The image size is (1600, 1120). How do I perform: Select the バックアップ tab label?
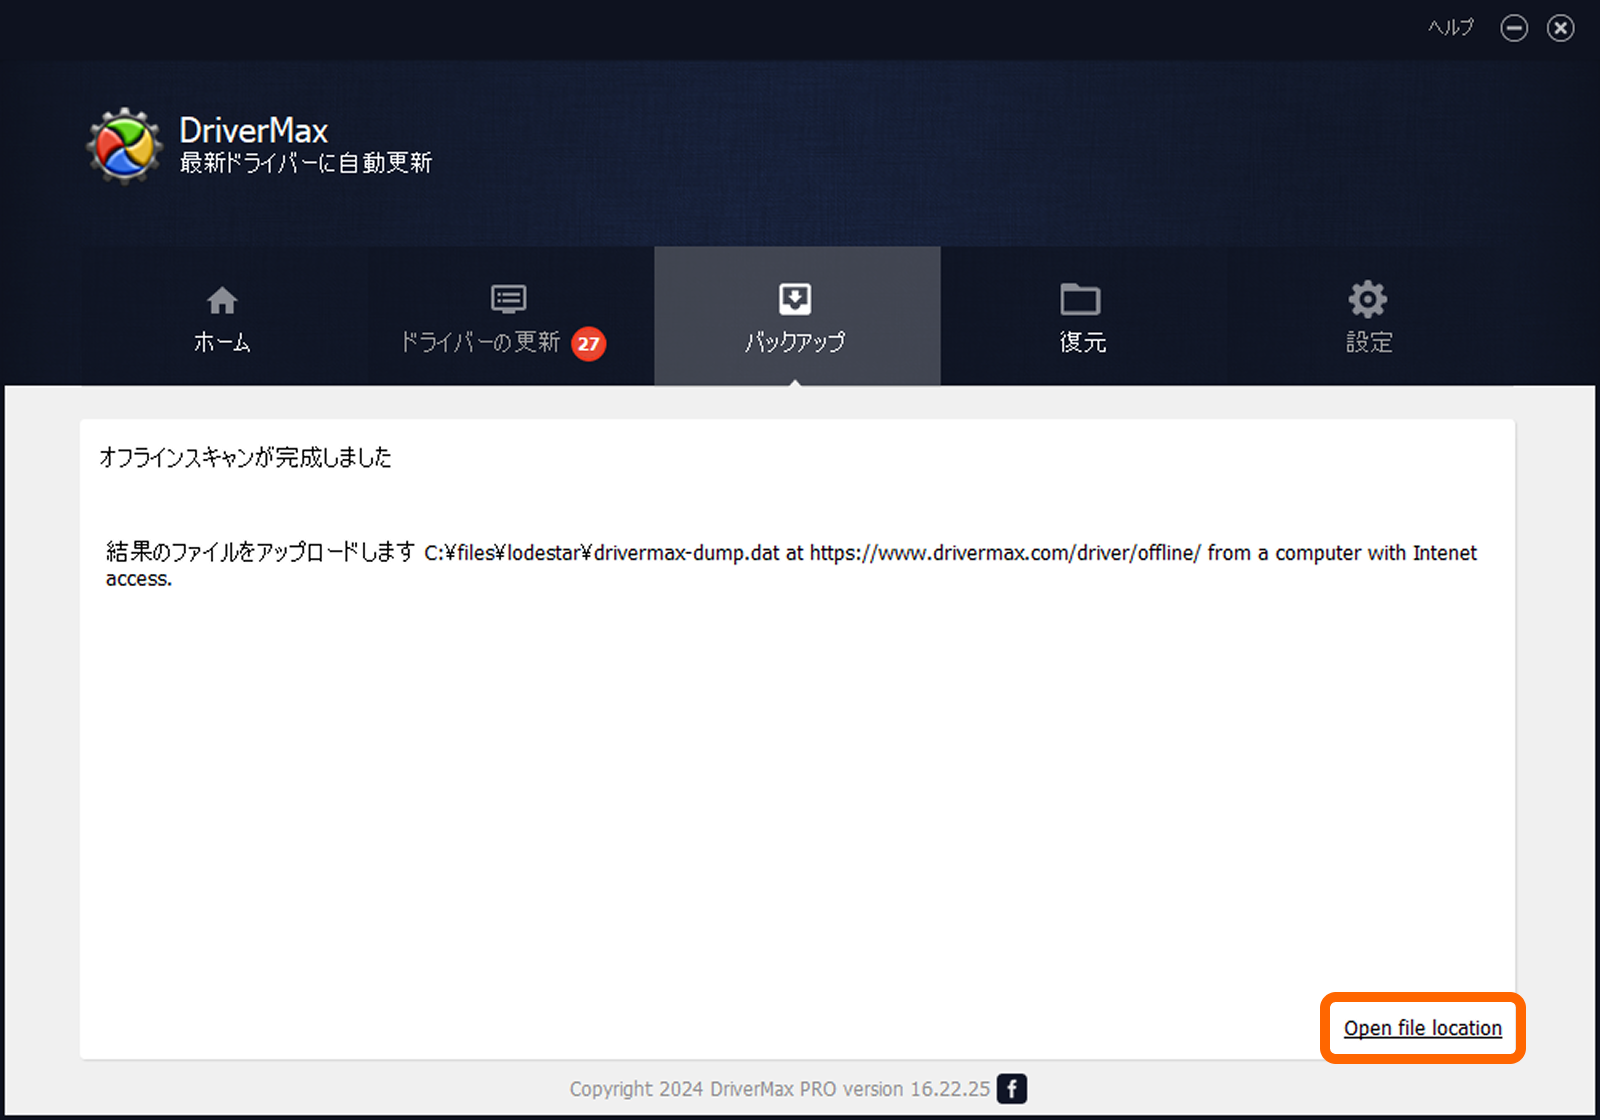click(795, 343)
